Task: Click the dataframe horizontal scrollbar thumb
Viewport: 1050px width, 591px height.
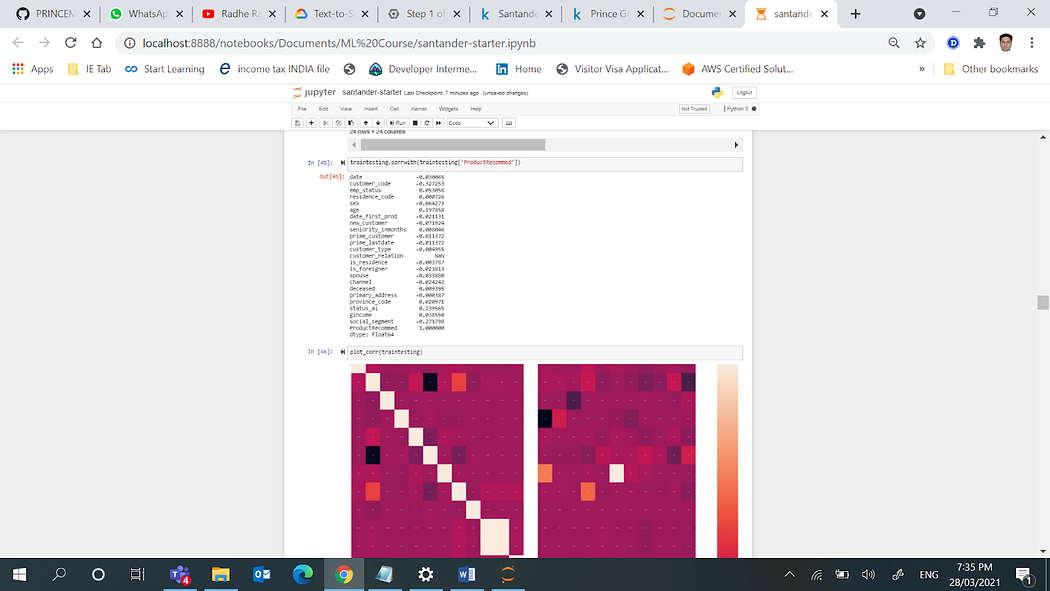Action: tap(453, 145)
